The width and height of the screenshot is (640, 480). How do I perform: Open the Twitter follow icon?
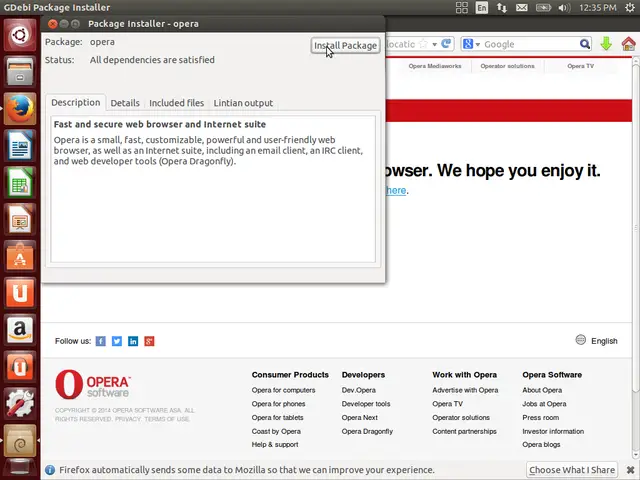[x=117, y=341]
